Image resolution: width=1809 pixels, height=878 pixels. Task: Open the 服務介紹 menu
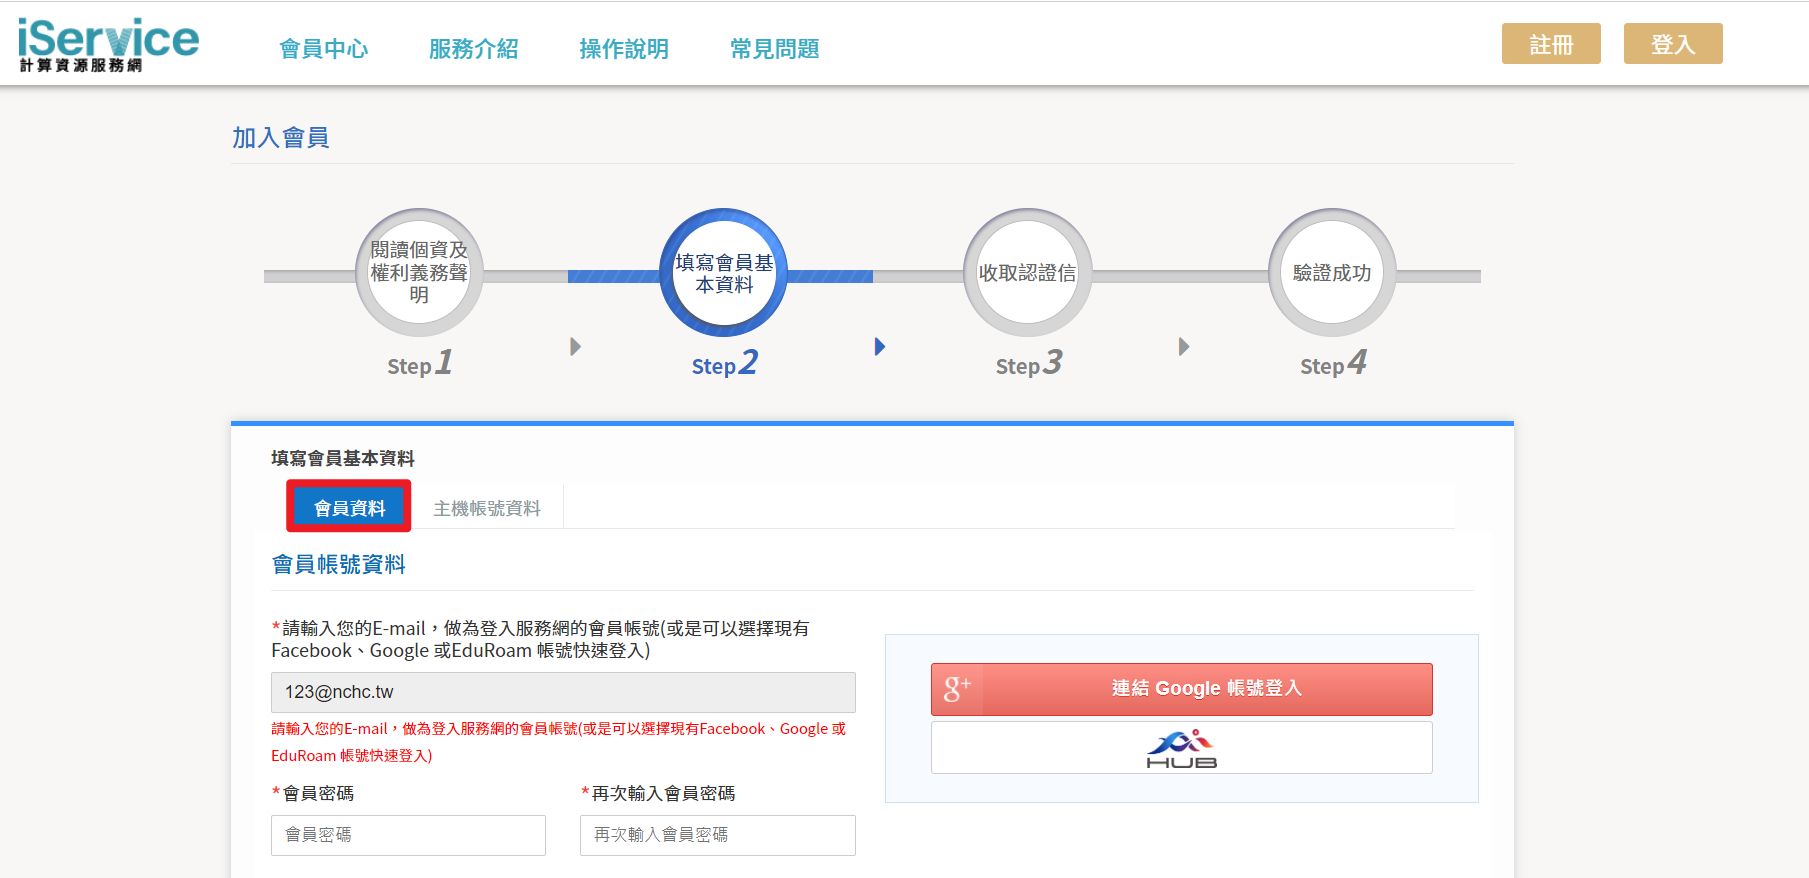point(473,49)
